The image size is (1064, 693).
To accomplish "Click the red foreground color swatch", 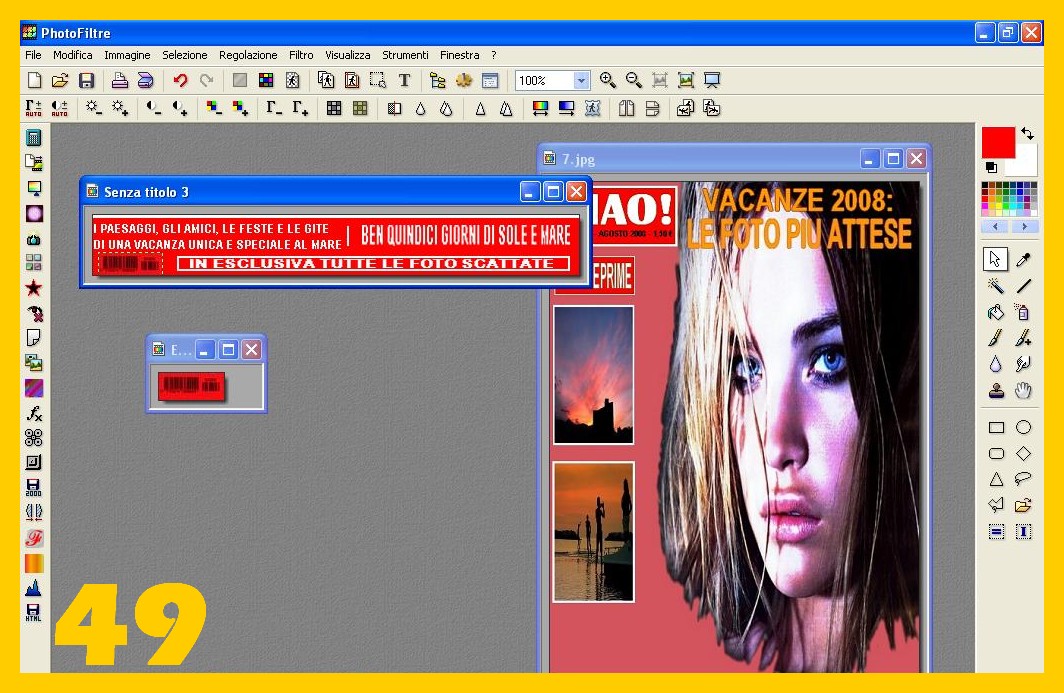I will coord(998,142).
